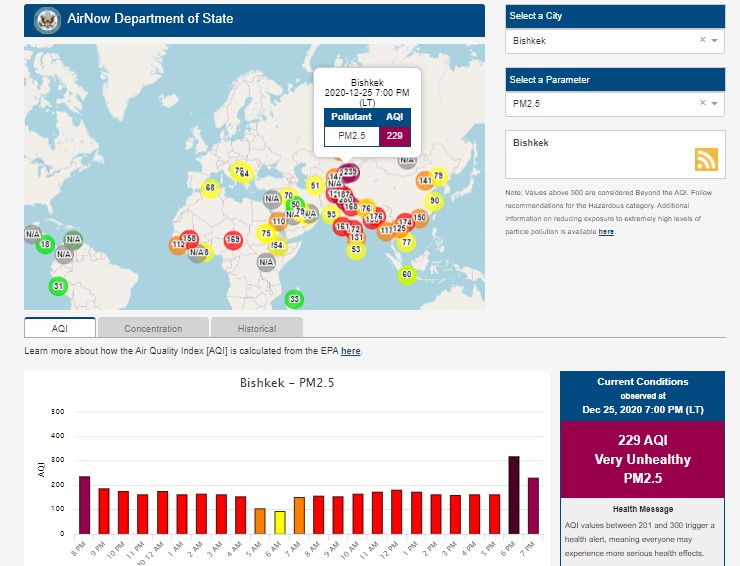Viewport: 740px width, 566px height.
Task: Click the yellow 6 AM chart bar
Action: tap(280, 522)
